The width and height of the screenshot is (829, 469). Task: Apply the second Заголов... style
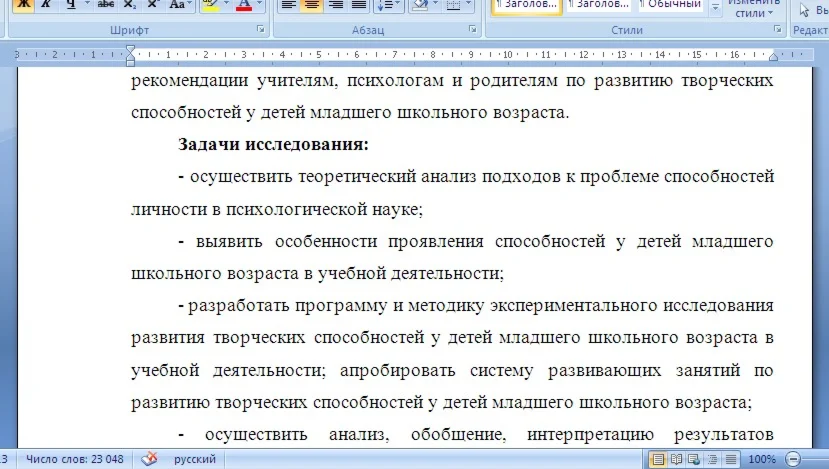click(x=598, y=5)
